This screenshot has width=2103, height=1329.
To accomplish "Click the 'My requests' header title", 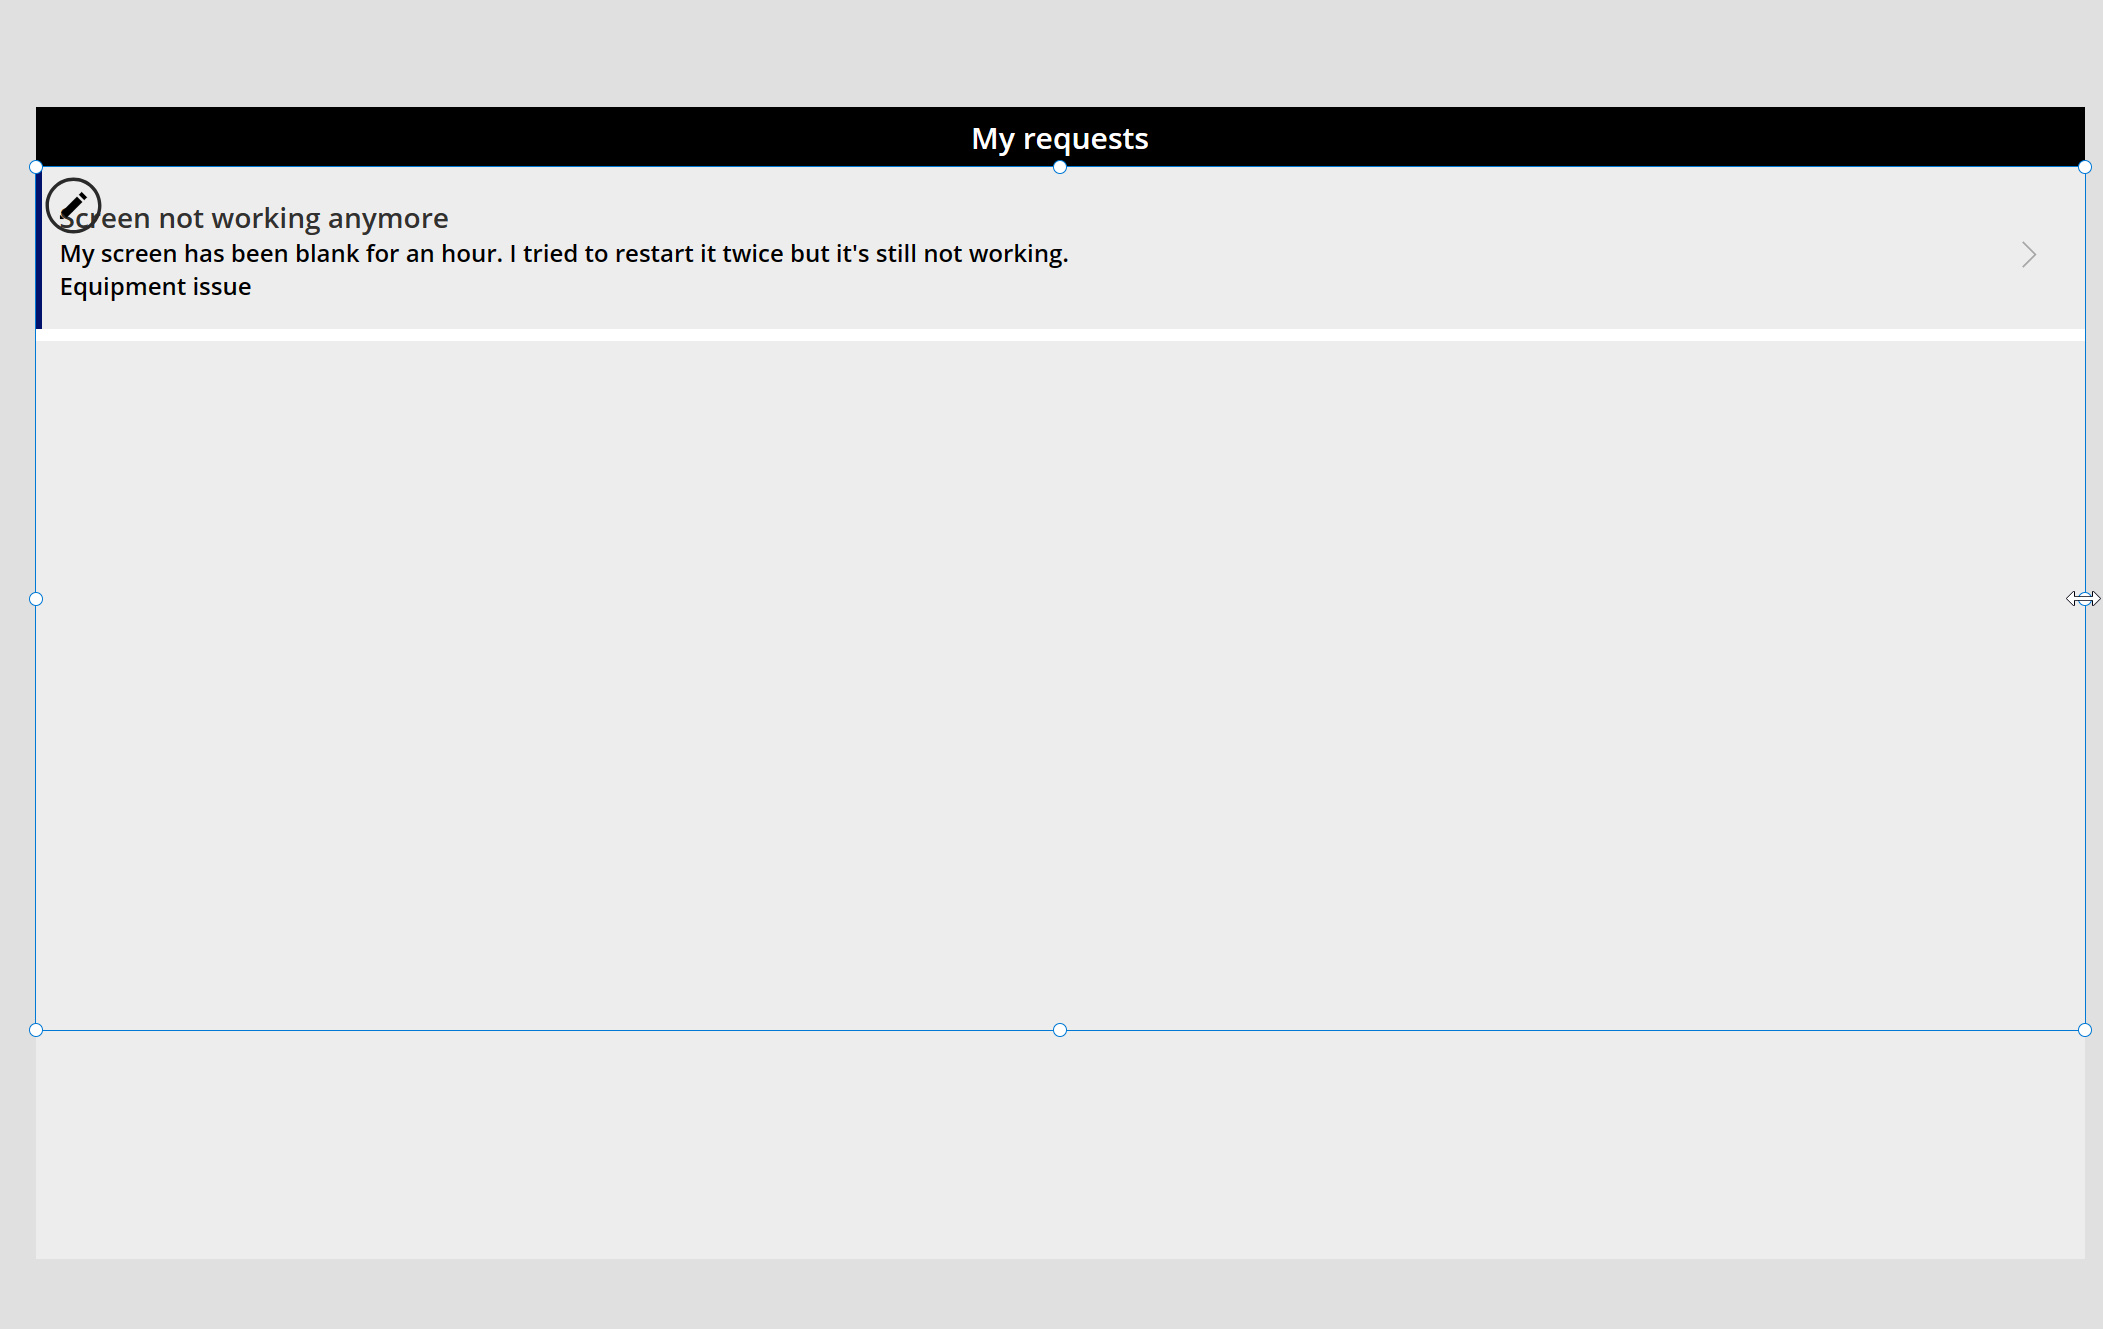I will [1059, 138].
